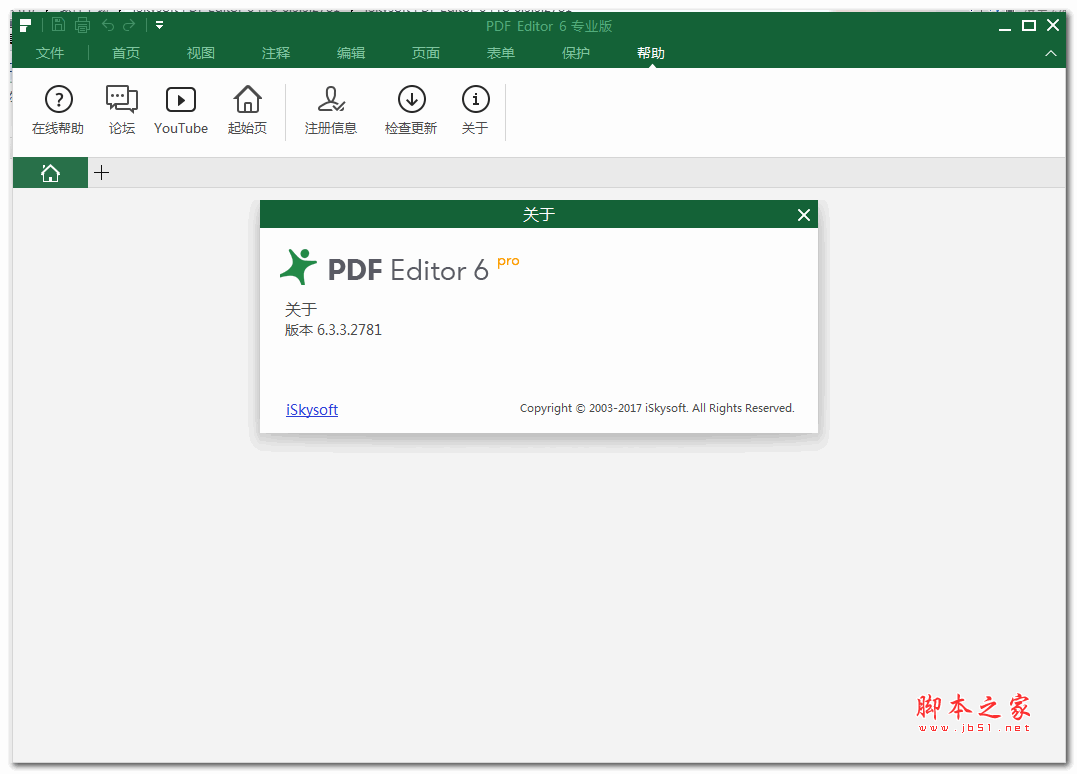
Task: Click the copyright text in About dialog
Action: 657,408
